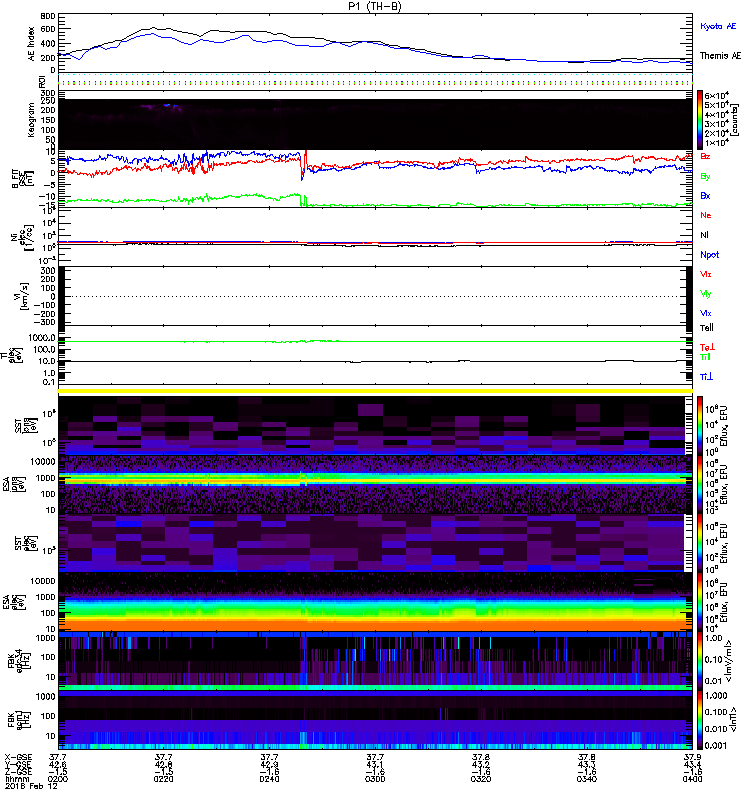Click the 0400 time tick label
The width and height of the screenshot is (750, 800).
(x=692, y=779)
